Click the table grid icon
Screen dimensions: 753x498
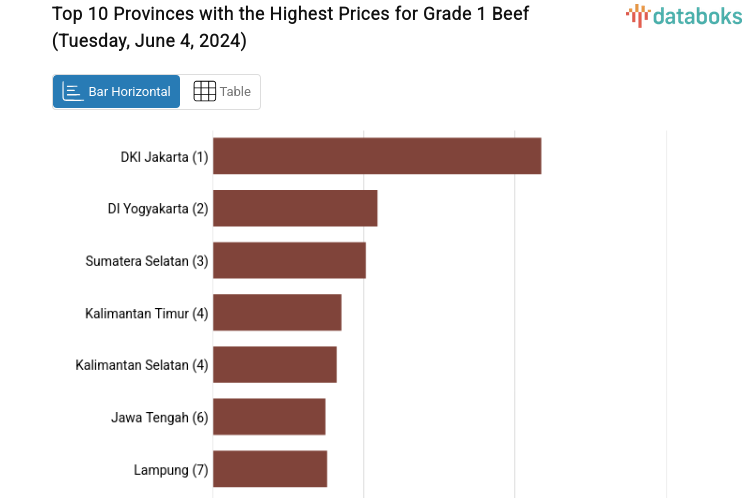[x=204, y=91]
